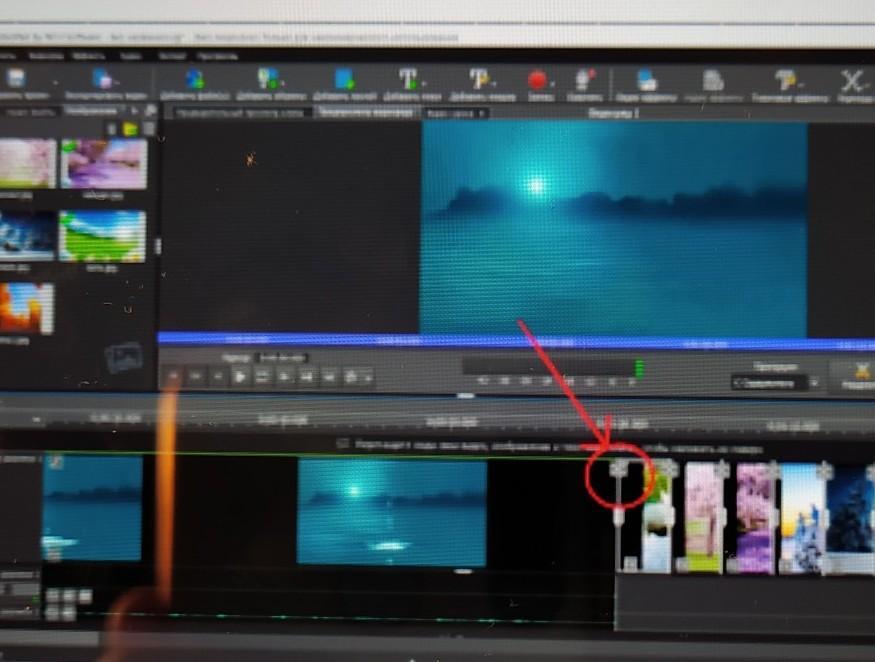875x662 pixels.
Task: Click the icon at far right of playback bar
Action: [x=860, y=371]
